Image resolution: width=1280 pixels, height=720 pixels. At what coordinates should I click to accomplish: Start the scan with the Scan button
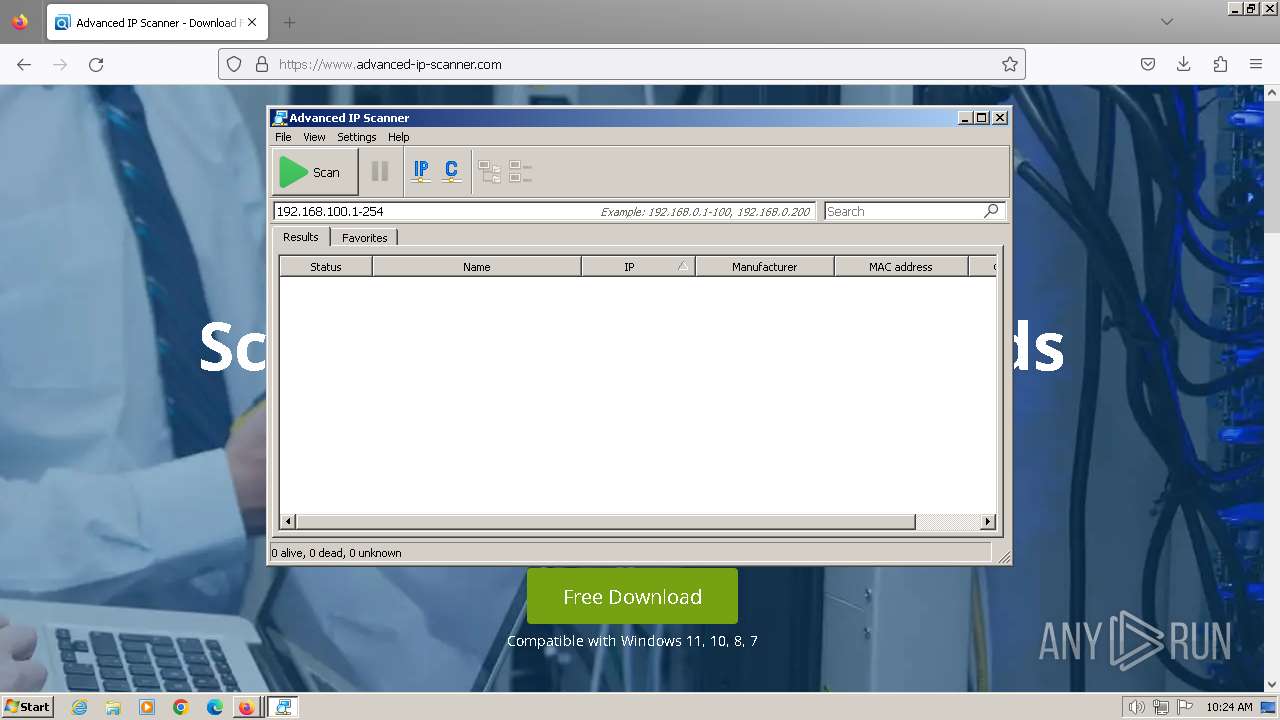point(315,172)
